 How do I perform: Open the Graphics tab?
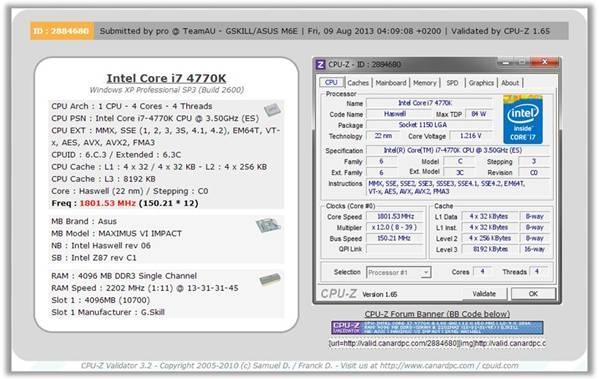point(481,83)
